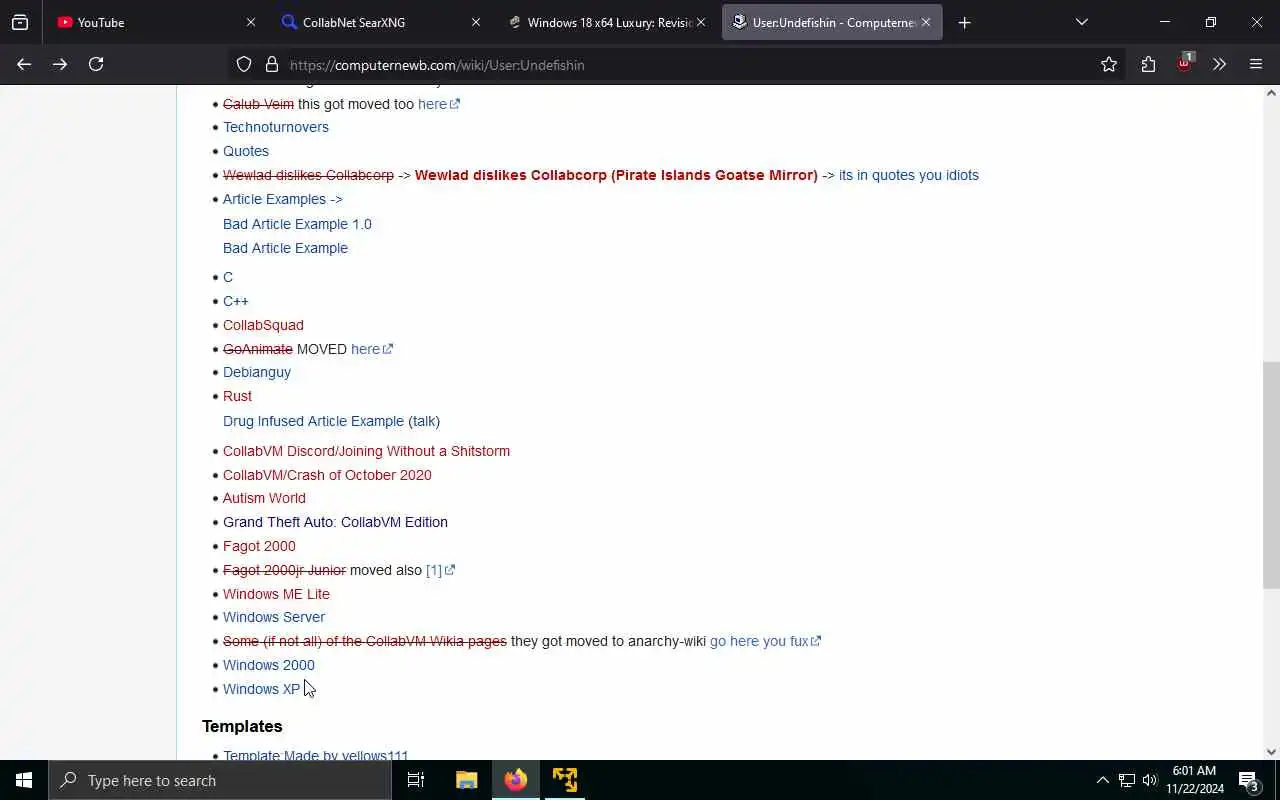Open the C++ article link
The width and height of the screenshot is (1280, 800).
[x=236, y=301]
